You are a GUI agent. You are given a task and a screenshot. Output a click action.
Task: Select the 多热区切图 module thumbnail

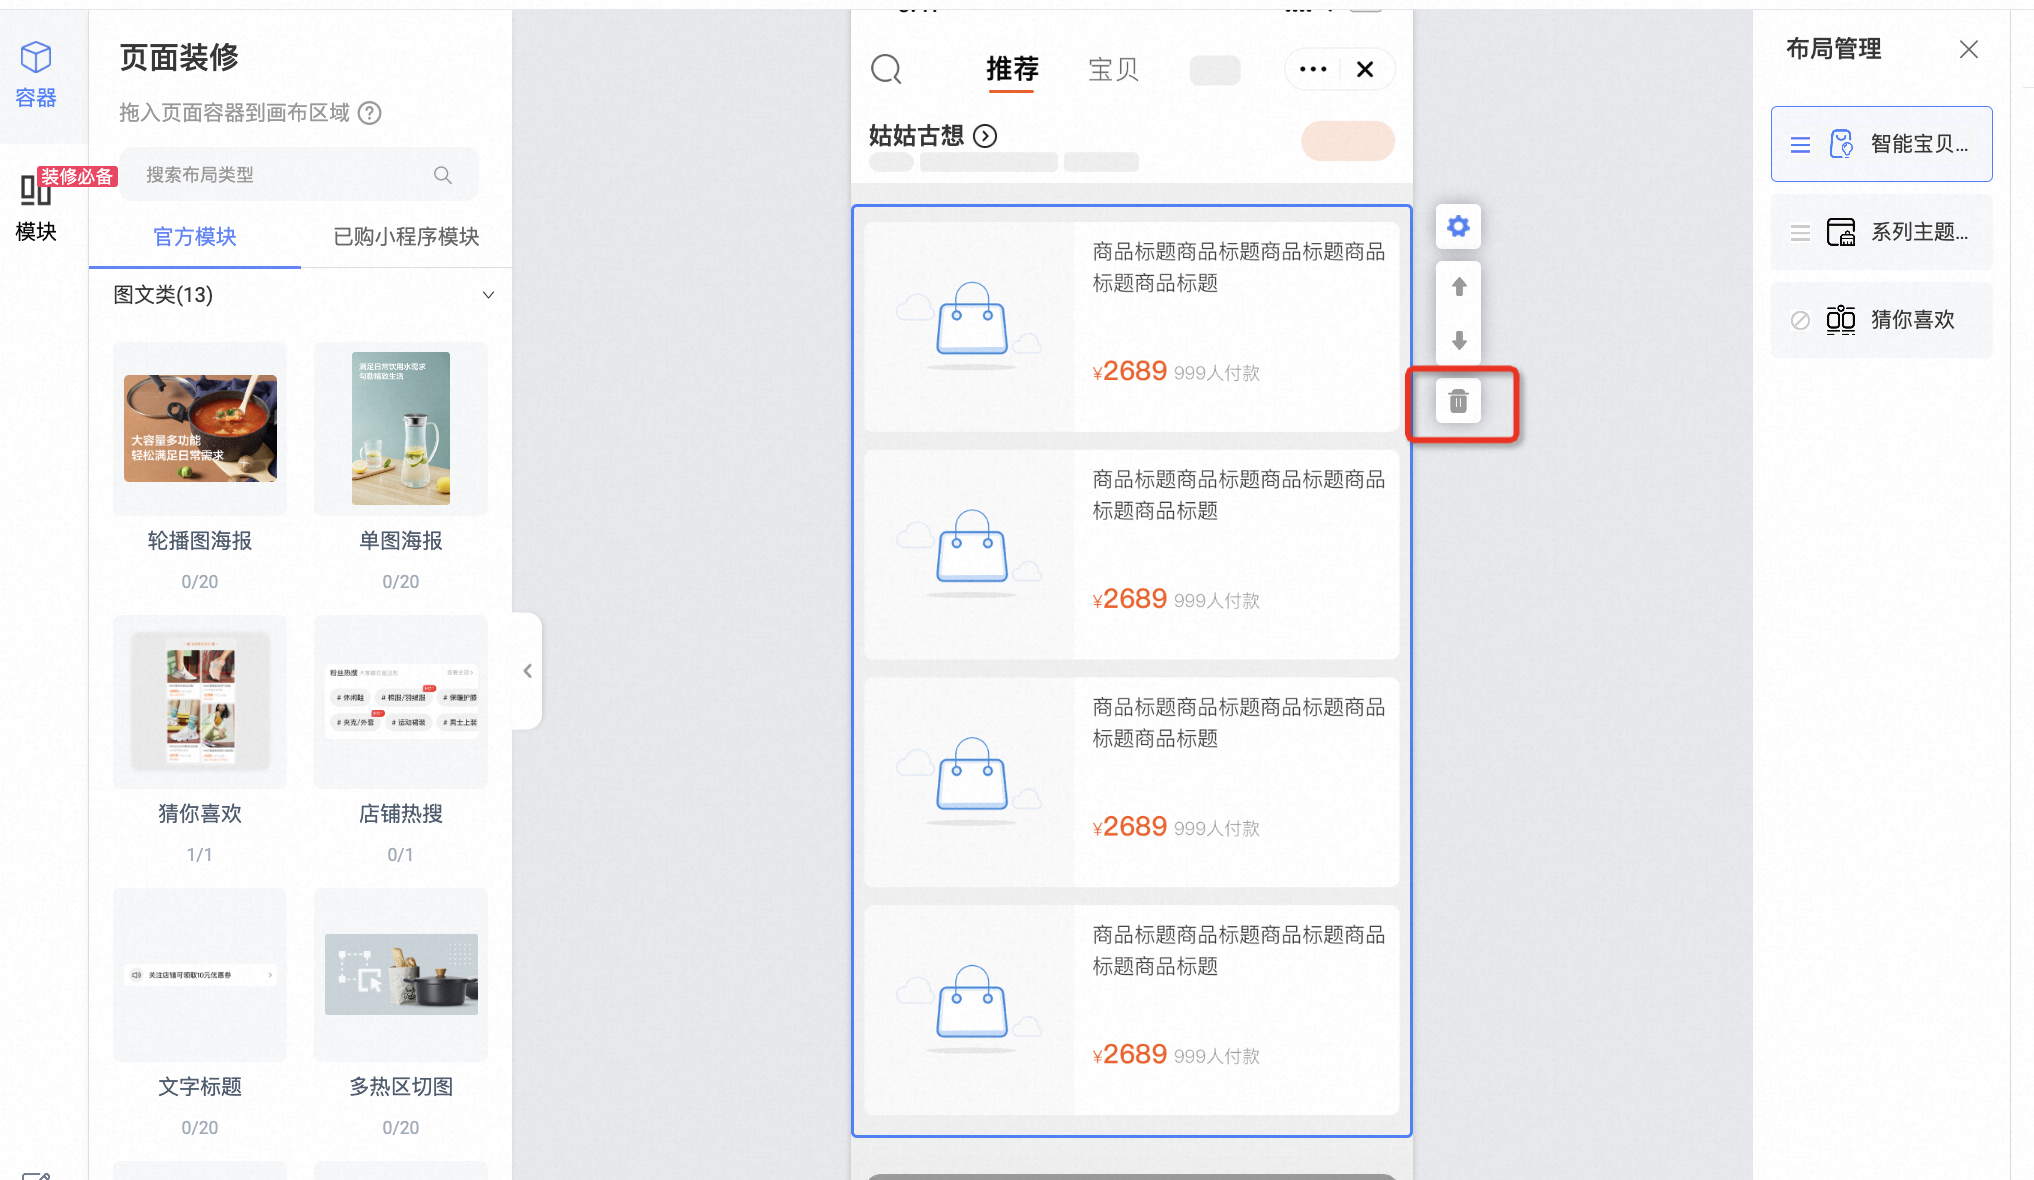point(401,975)
